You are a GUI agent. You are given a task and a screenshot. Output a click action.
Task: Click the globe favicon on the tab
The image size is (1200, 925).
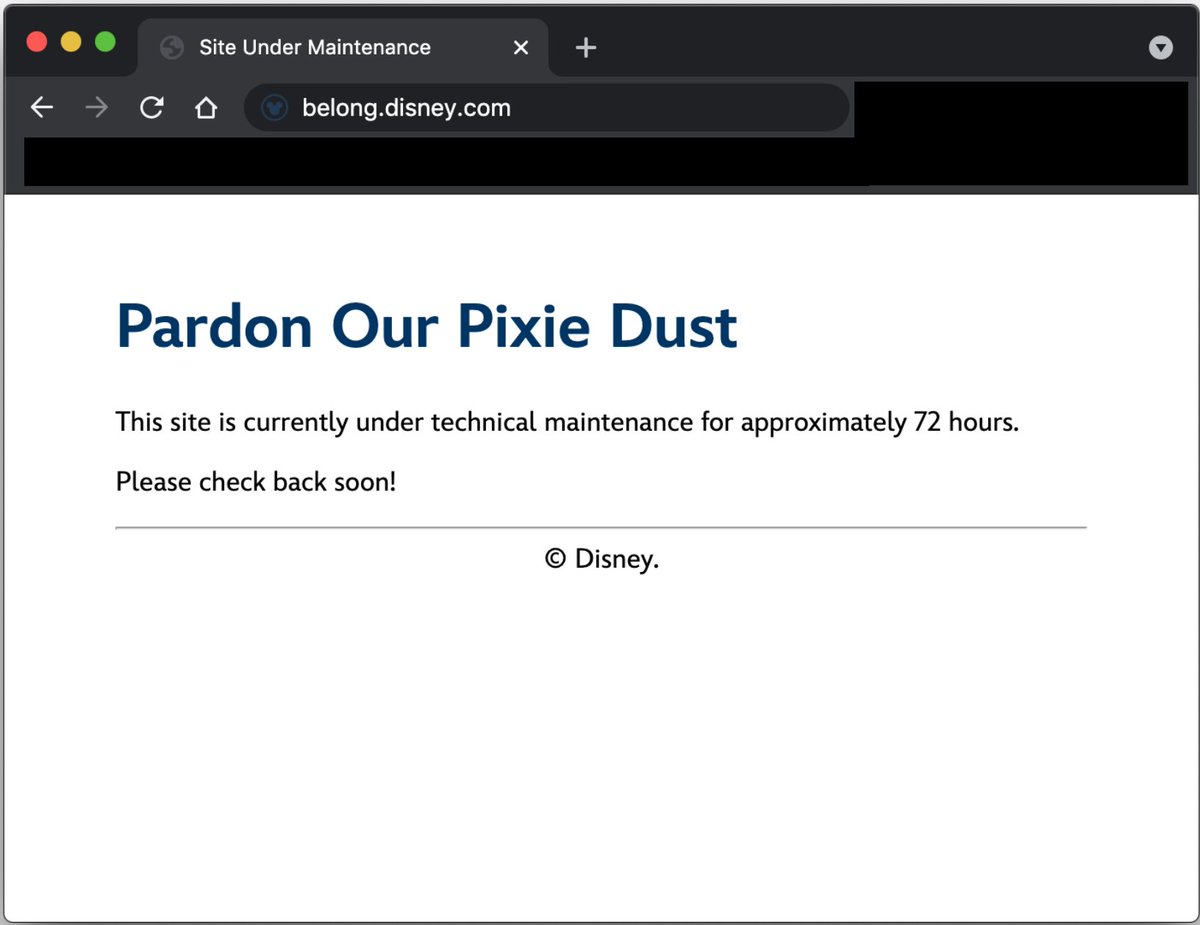point(172,48)
